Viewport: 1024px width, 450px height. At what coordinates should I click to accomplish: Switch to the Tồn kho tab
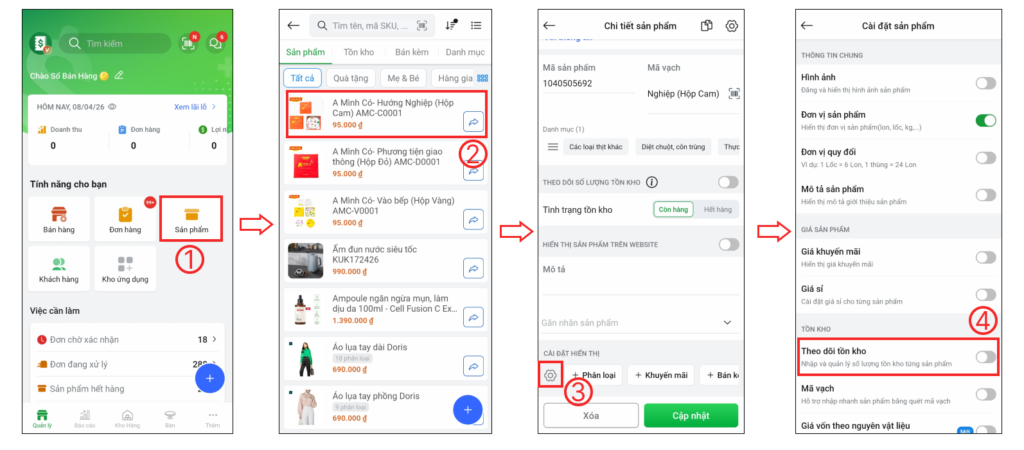pyautogui.click(x=357, y=52)
